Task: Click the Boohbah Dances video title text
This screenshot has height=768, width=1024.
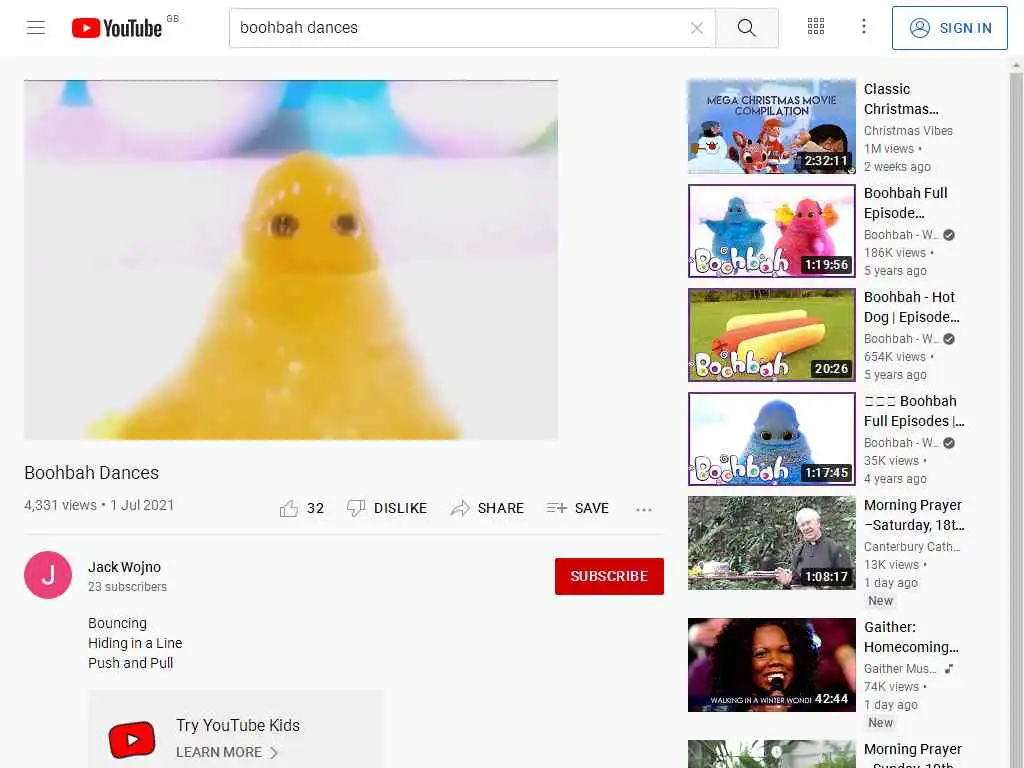Action: pos(91,473)
